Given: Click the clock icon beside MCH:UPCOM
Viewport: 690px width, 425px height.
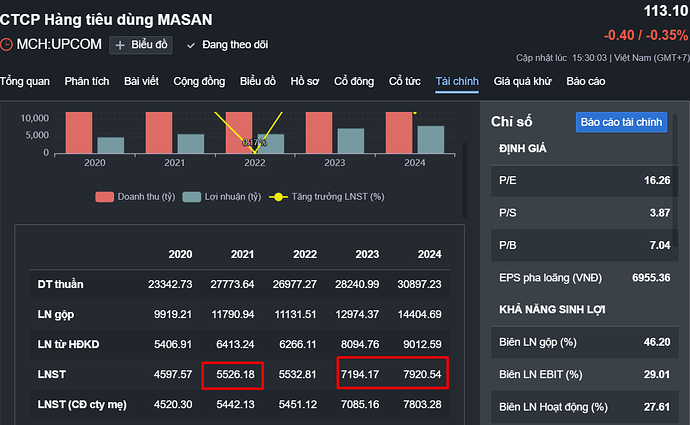Looking at the screenshot, I should 7,45.
